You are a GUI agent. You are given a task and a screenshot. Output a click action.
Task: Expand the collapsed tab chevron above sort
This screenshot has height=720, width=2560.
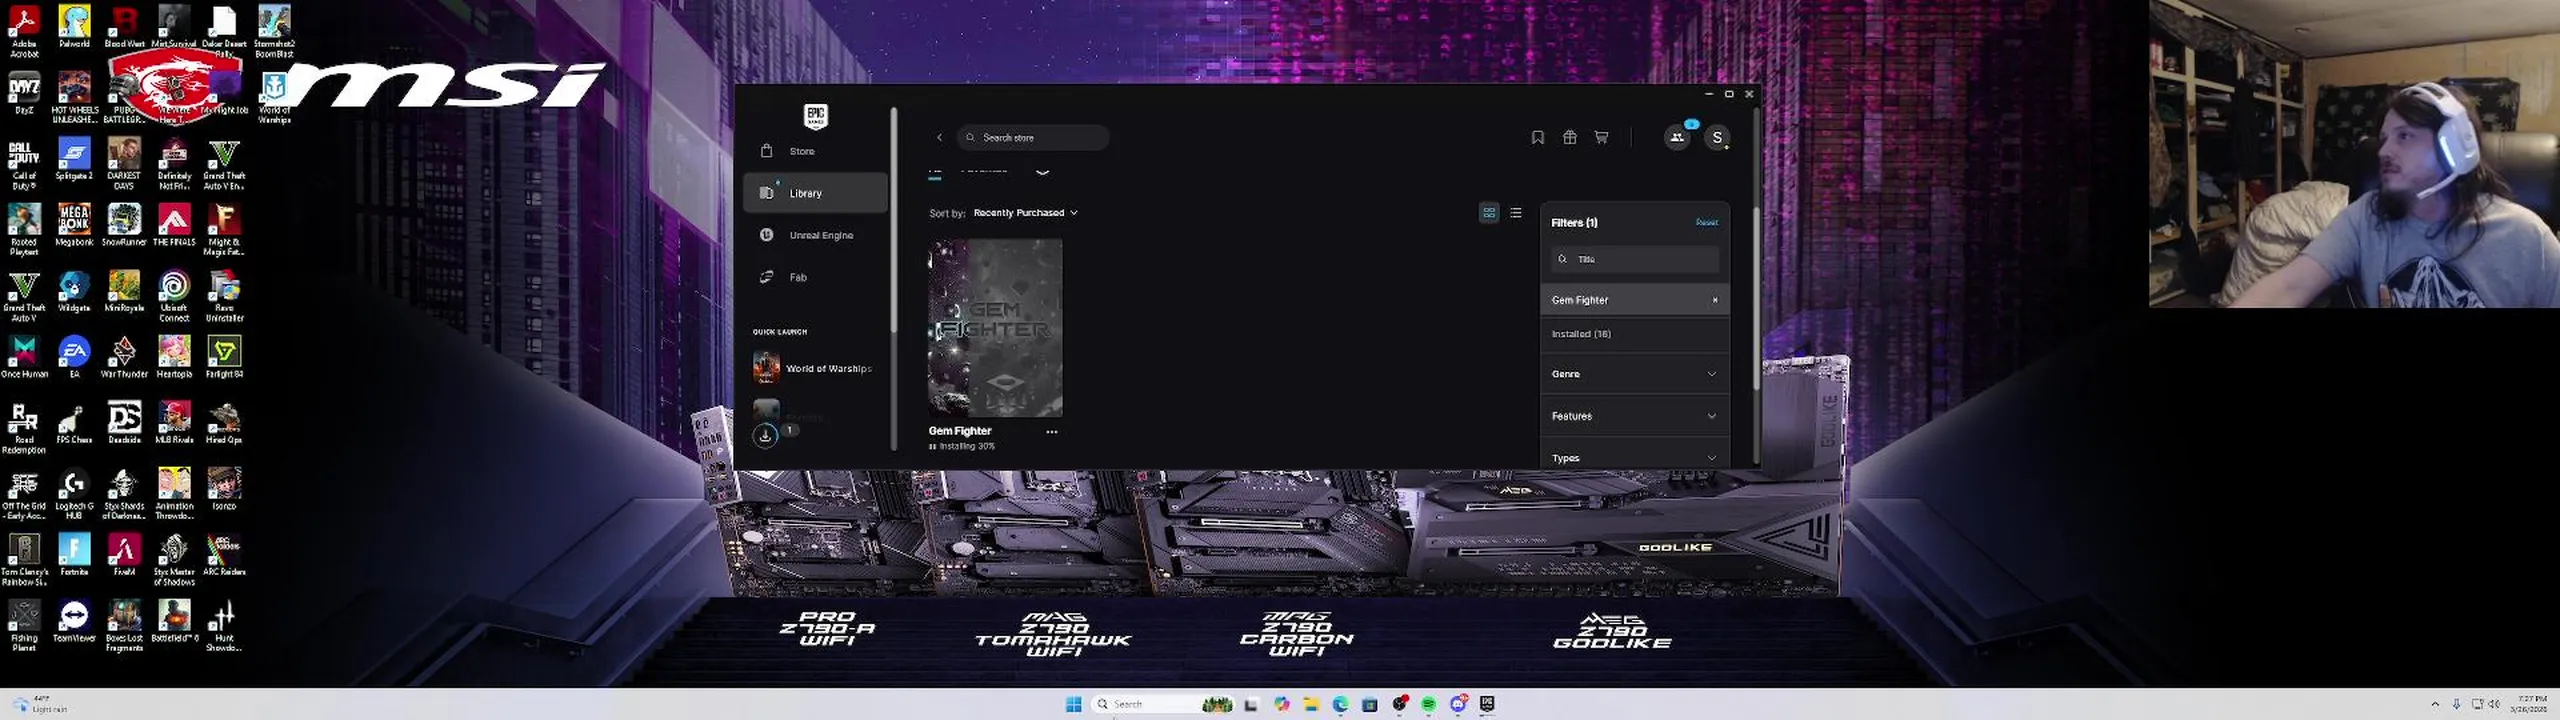[x=1043, y=171]
